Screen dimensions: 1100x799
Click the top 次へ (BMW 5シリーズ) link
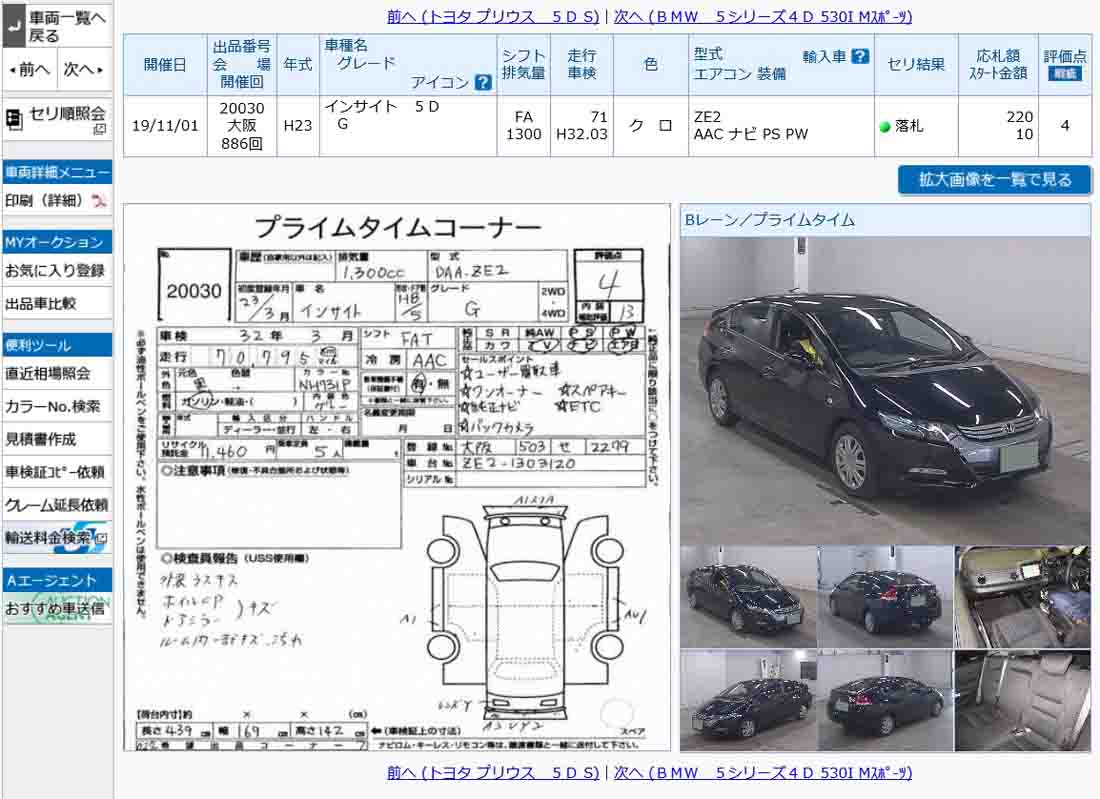point(763,16)
